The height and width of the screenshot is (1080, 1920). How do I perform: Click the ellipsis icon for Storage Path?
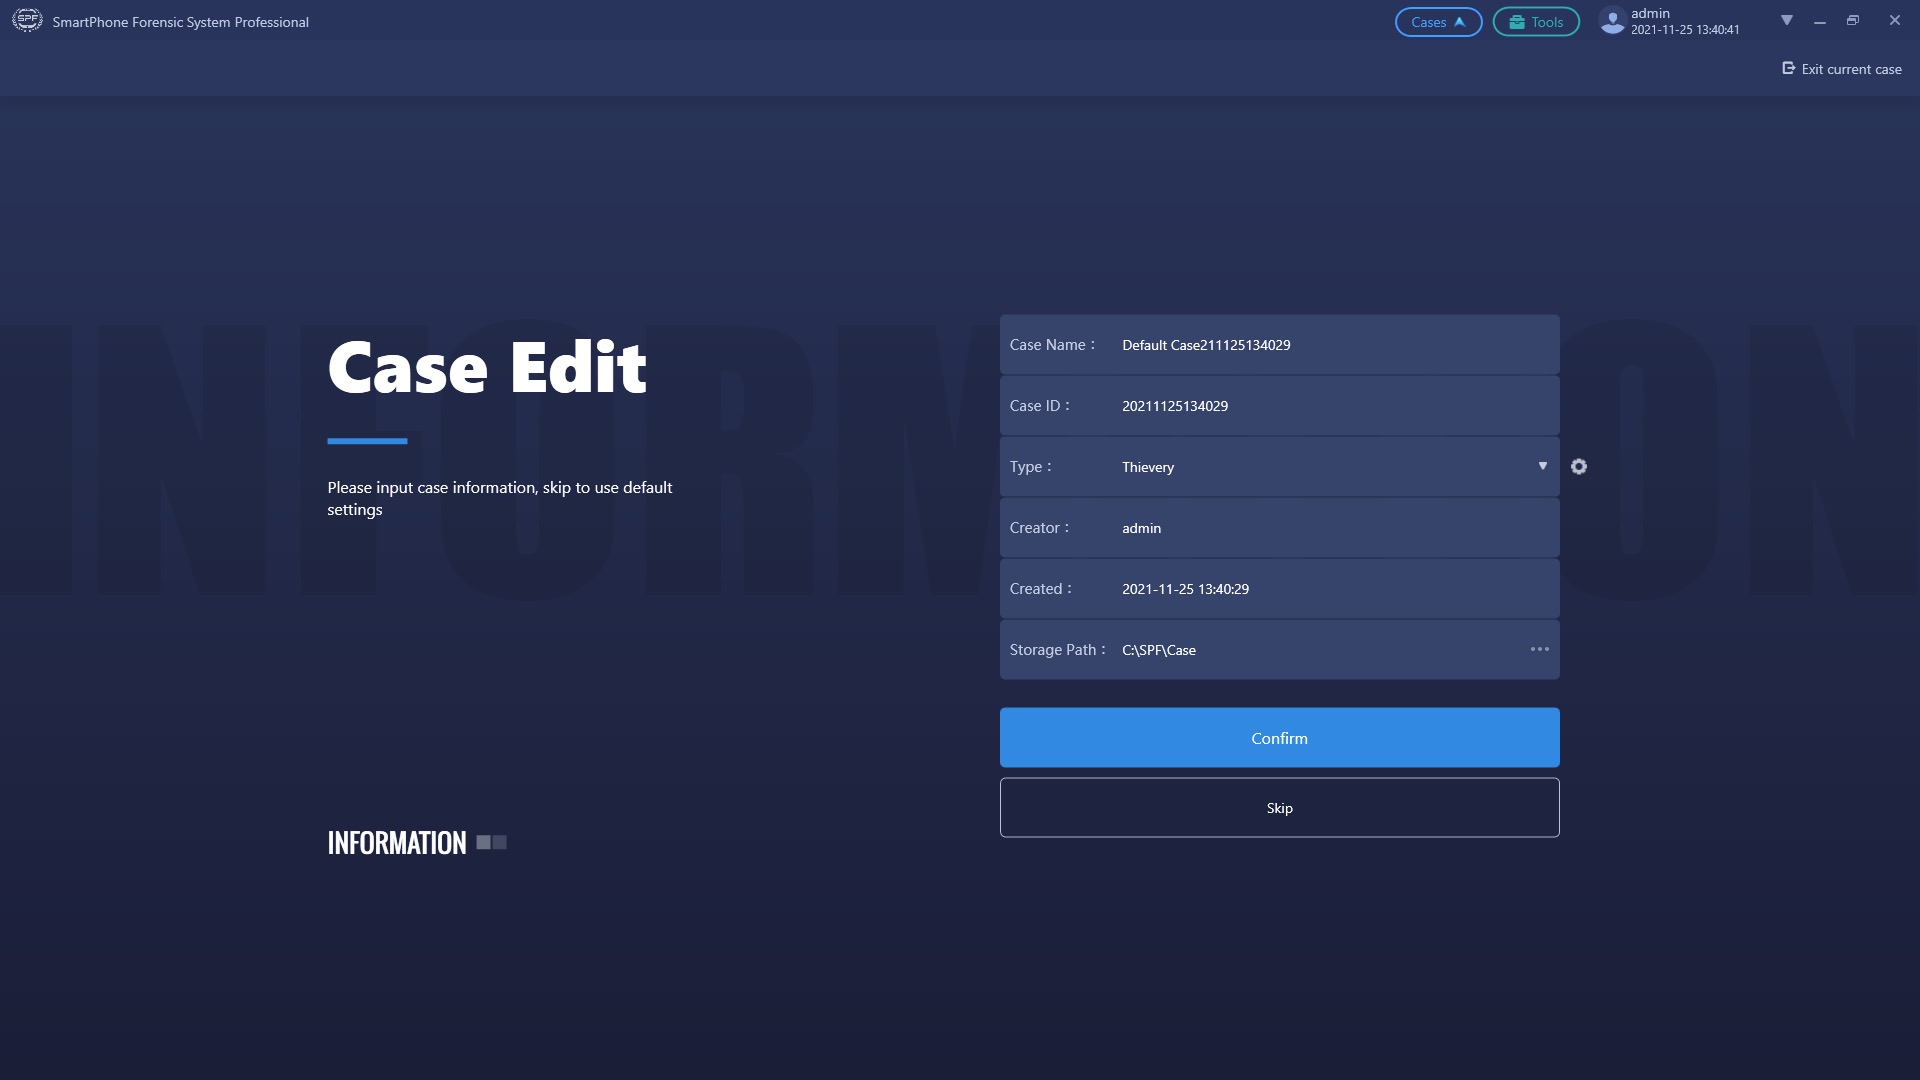1539,649
